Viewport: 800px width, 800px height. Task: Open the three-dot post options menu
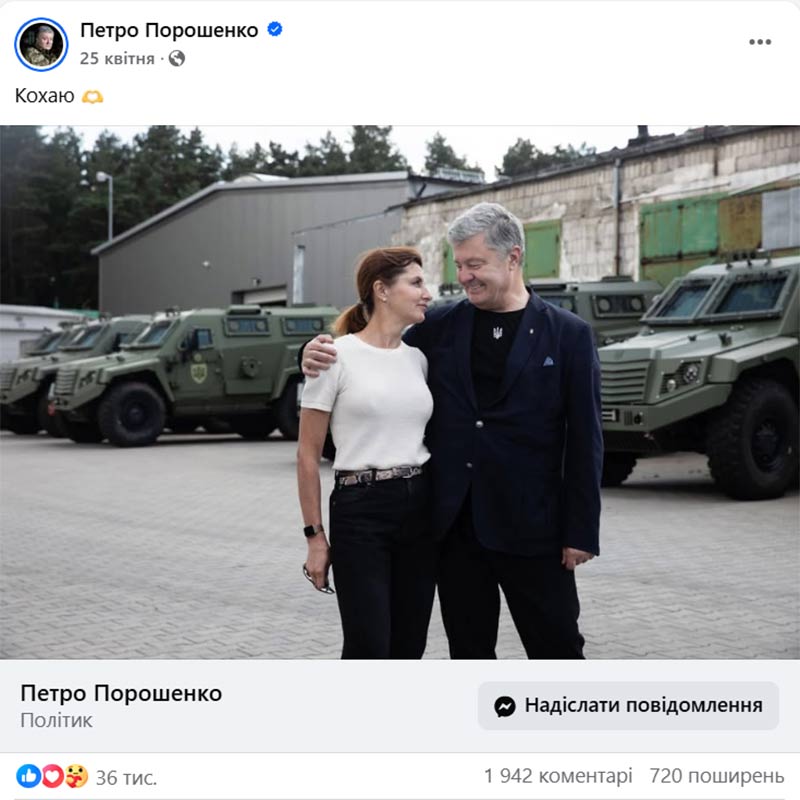(x=760, y=42)
